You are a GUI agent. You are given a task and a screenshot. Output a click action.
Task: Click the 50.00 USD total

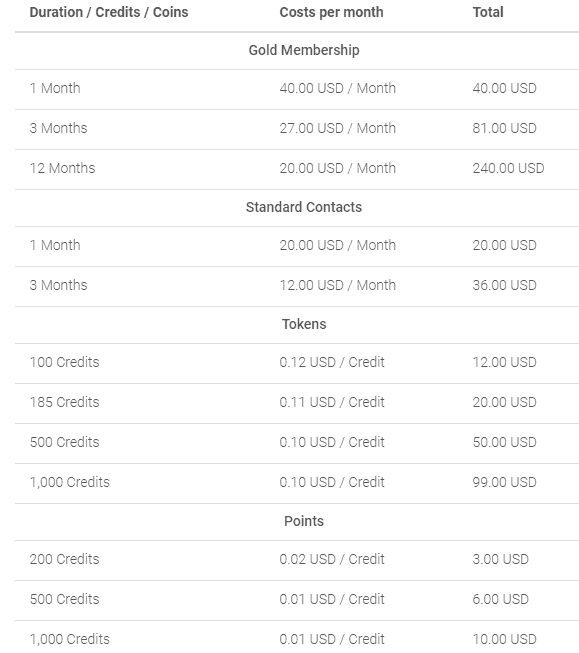pos(504,442)
